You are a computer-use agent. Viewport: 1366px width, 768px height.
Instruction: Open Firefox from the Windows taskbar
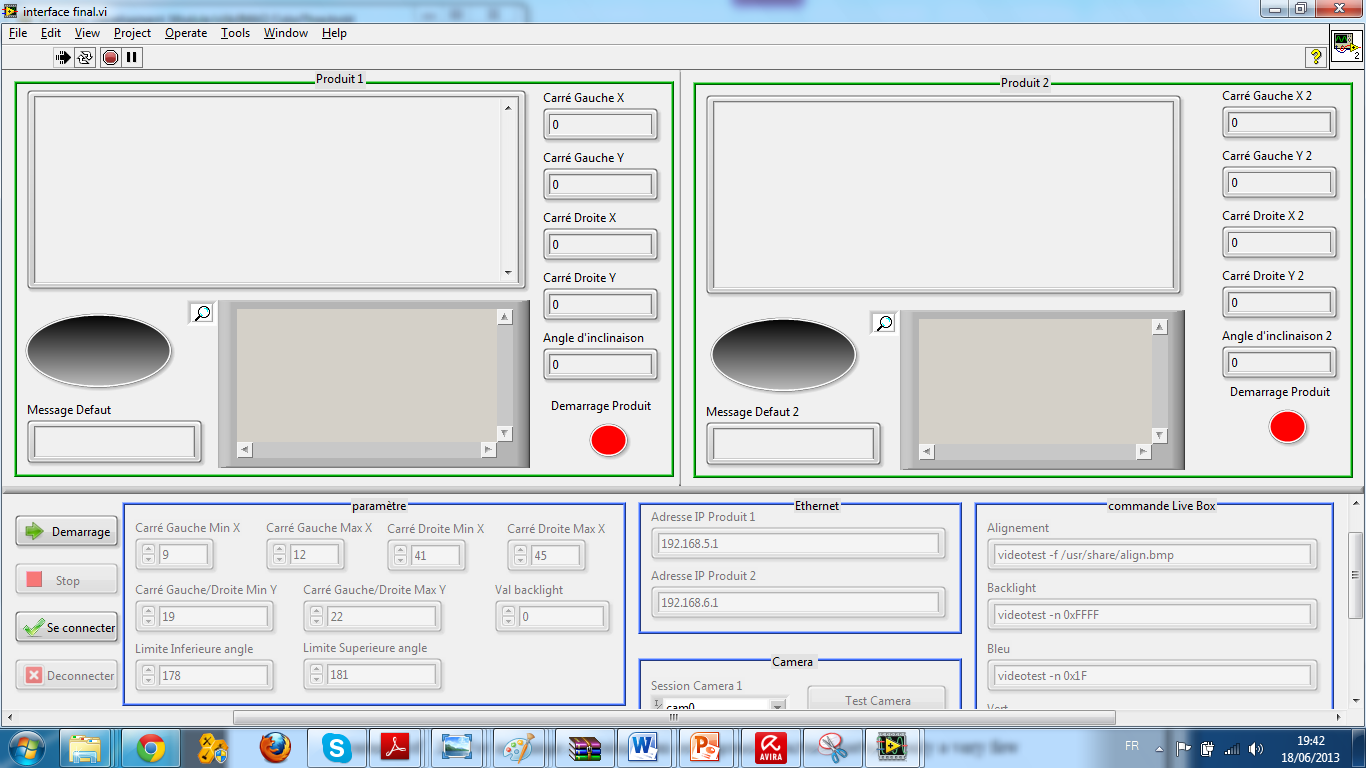pos(275,747)
